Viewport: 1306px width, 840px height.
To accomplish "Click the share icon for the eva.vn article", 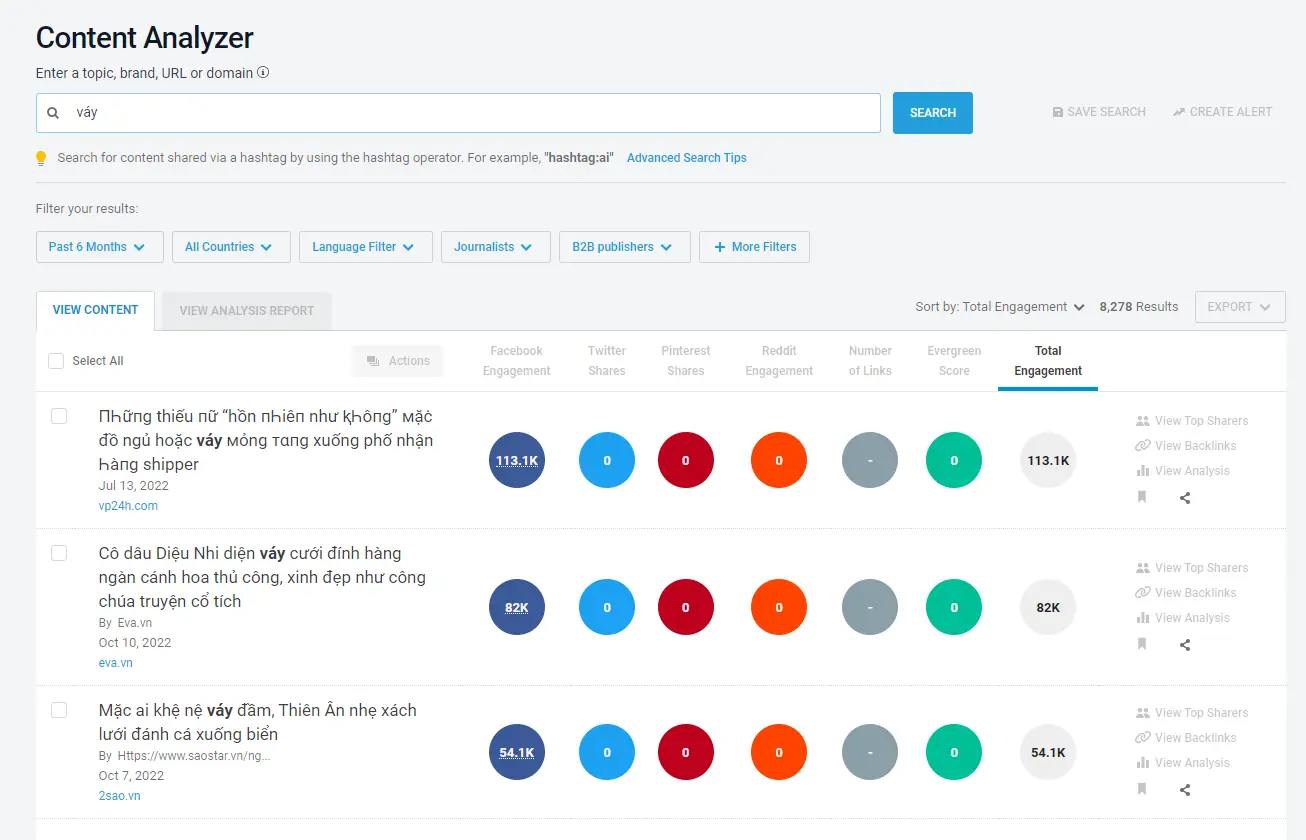I will 1185,645.
